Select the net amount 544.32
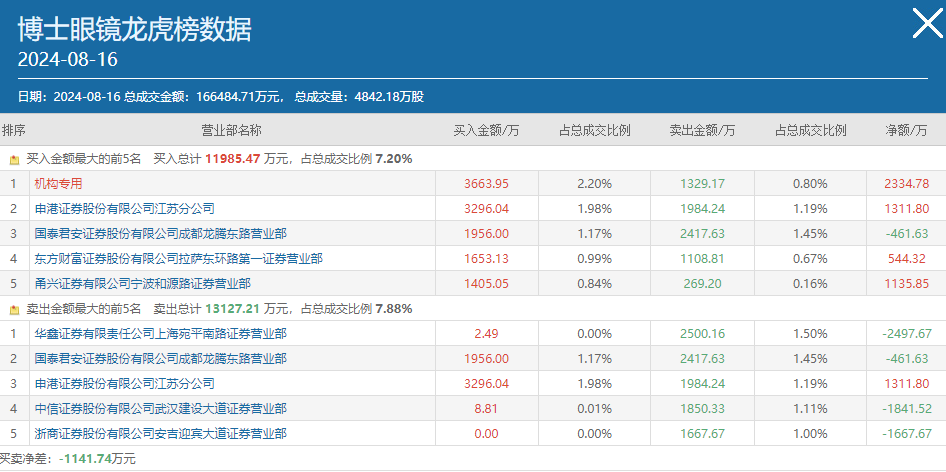This screenshot has width=946, height=472. [x=906, y=259]
